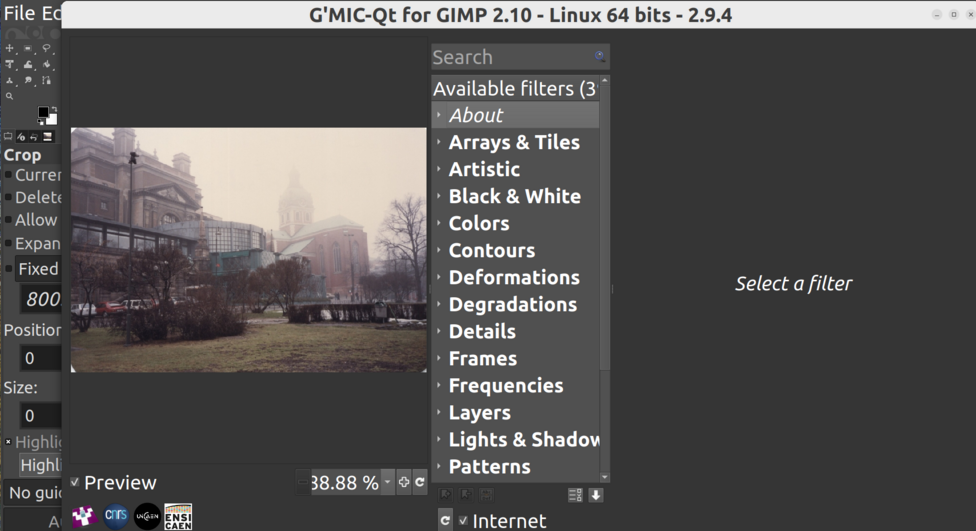Expand the Artistic category arrow
The width and height of the screenshot is (976, 531).
click(x=439, y=169)
